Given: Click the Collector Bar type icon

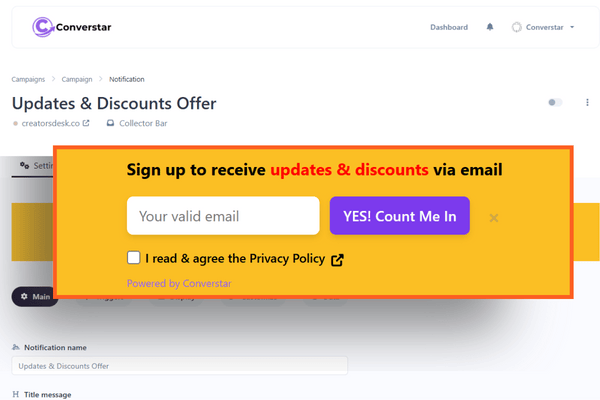Looking at the screenshot, I should 110,123.
